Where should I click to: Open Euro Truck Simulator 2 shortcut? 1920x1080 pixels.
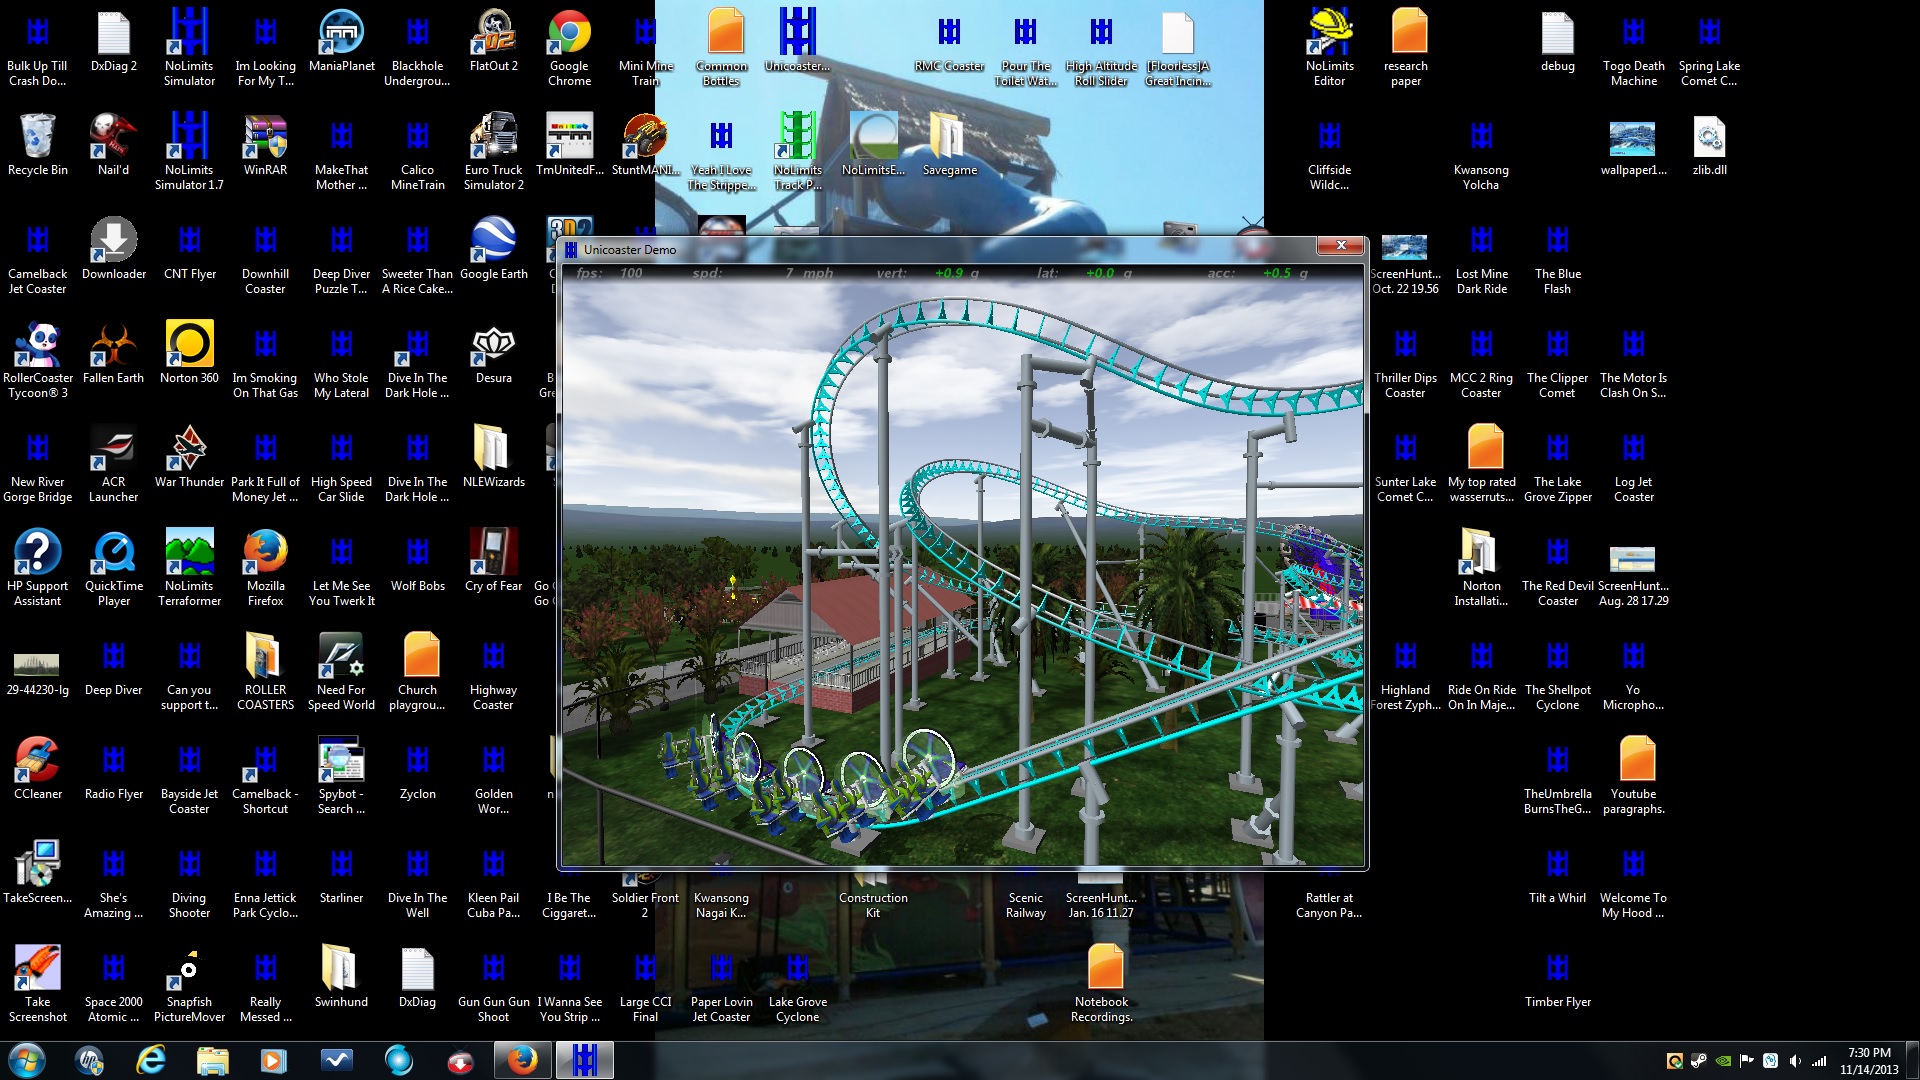click(493, 151)
